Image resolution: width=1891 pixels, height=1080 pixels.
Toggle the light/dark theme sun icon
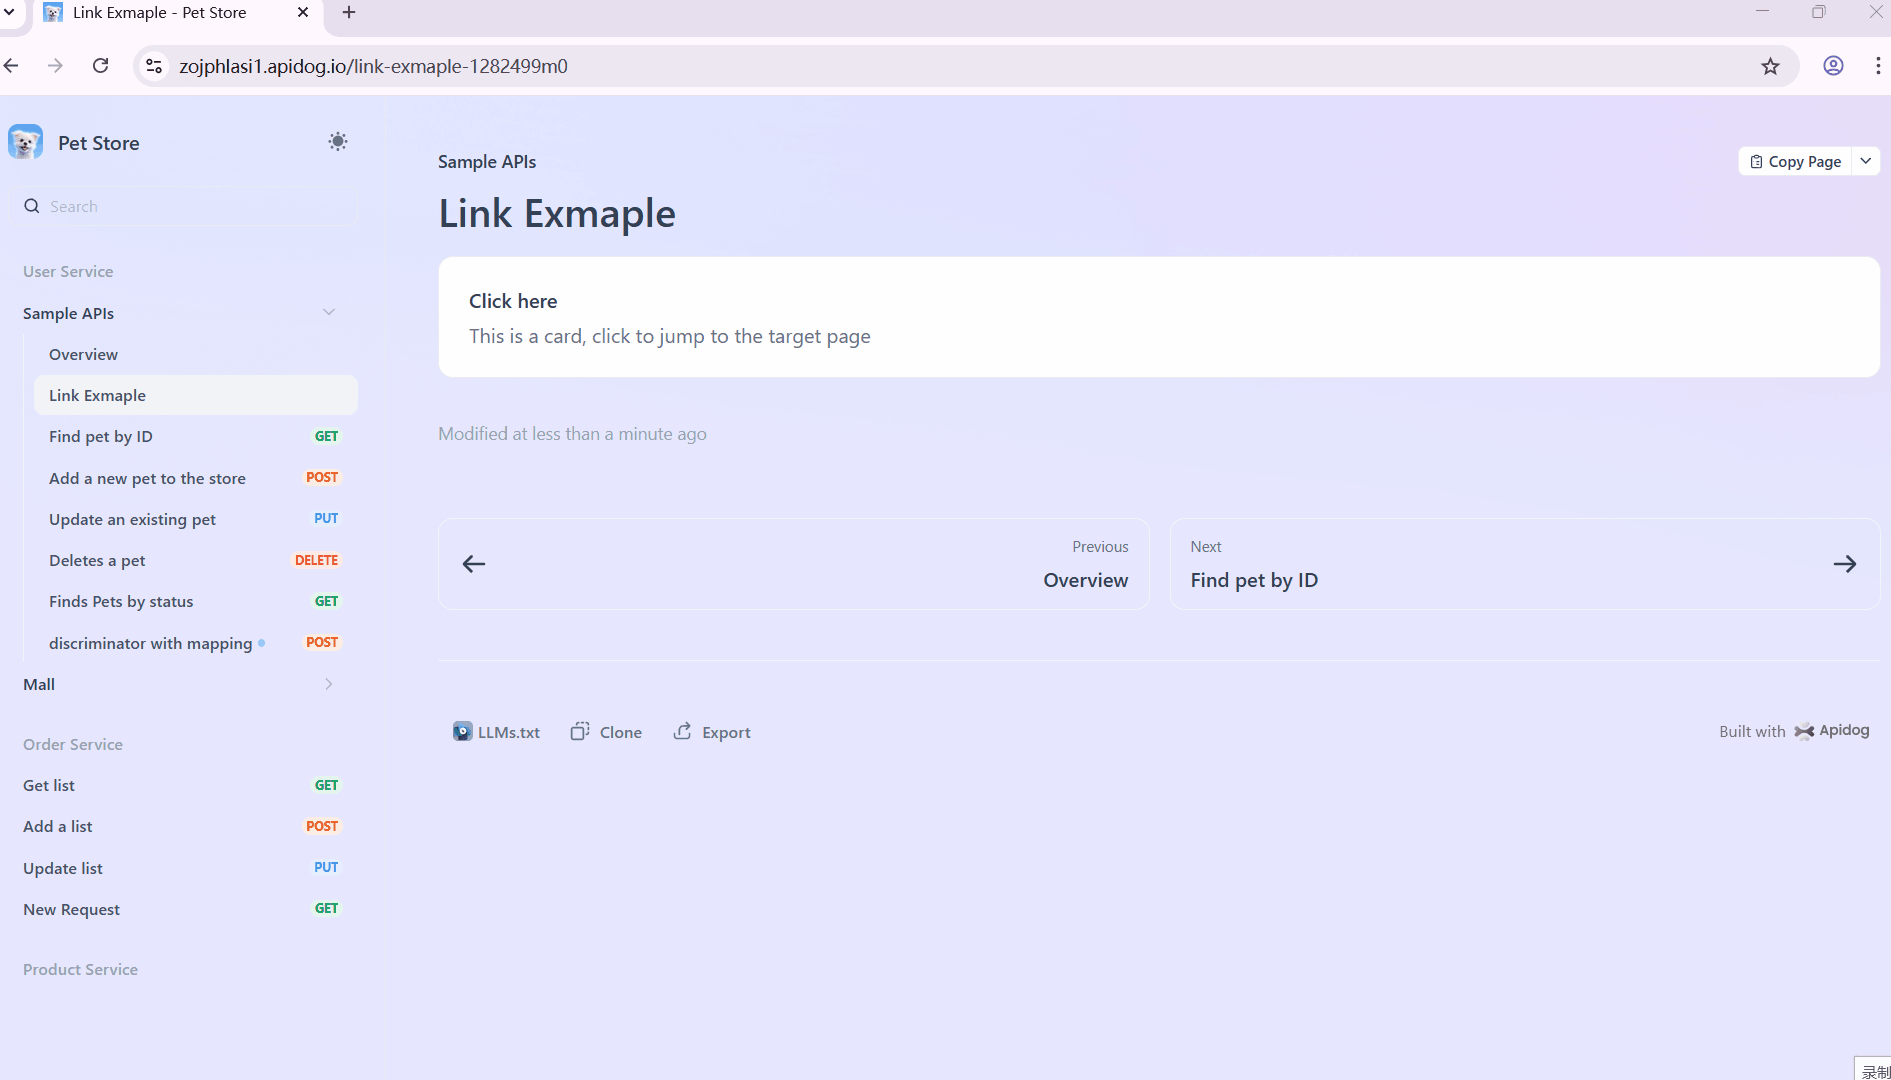pos(338,141)
